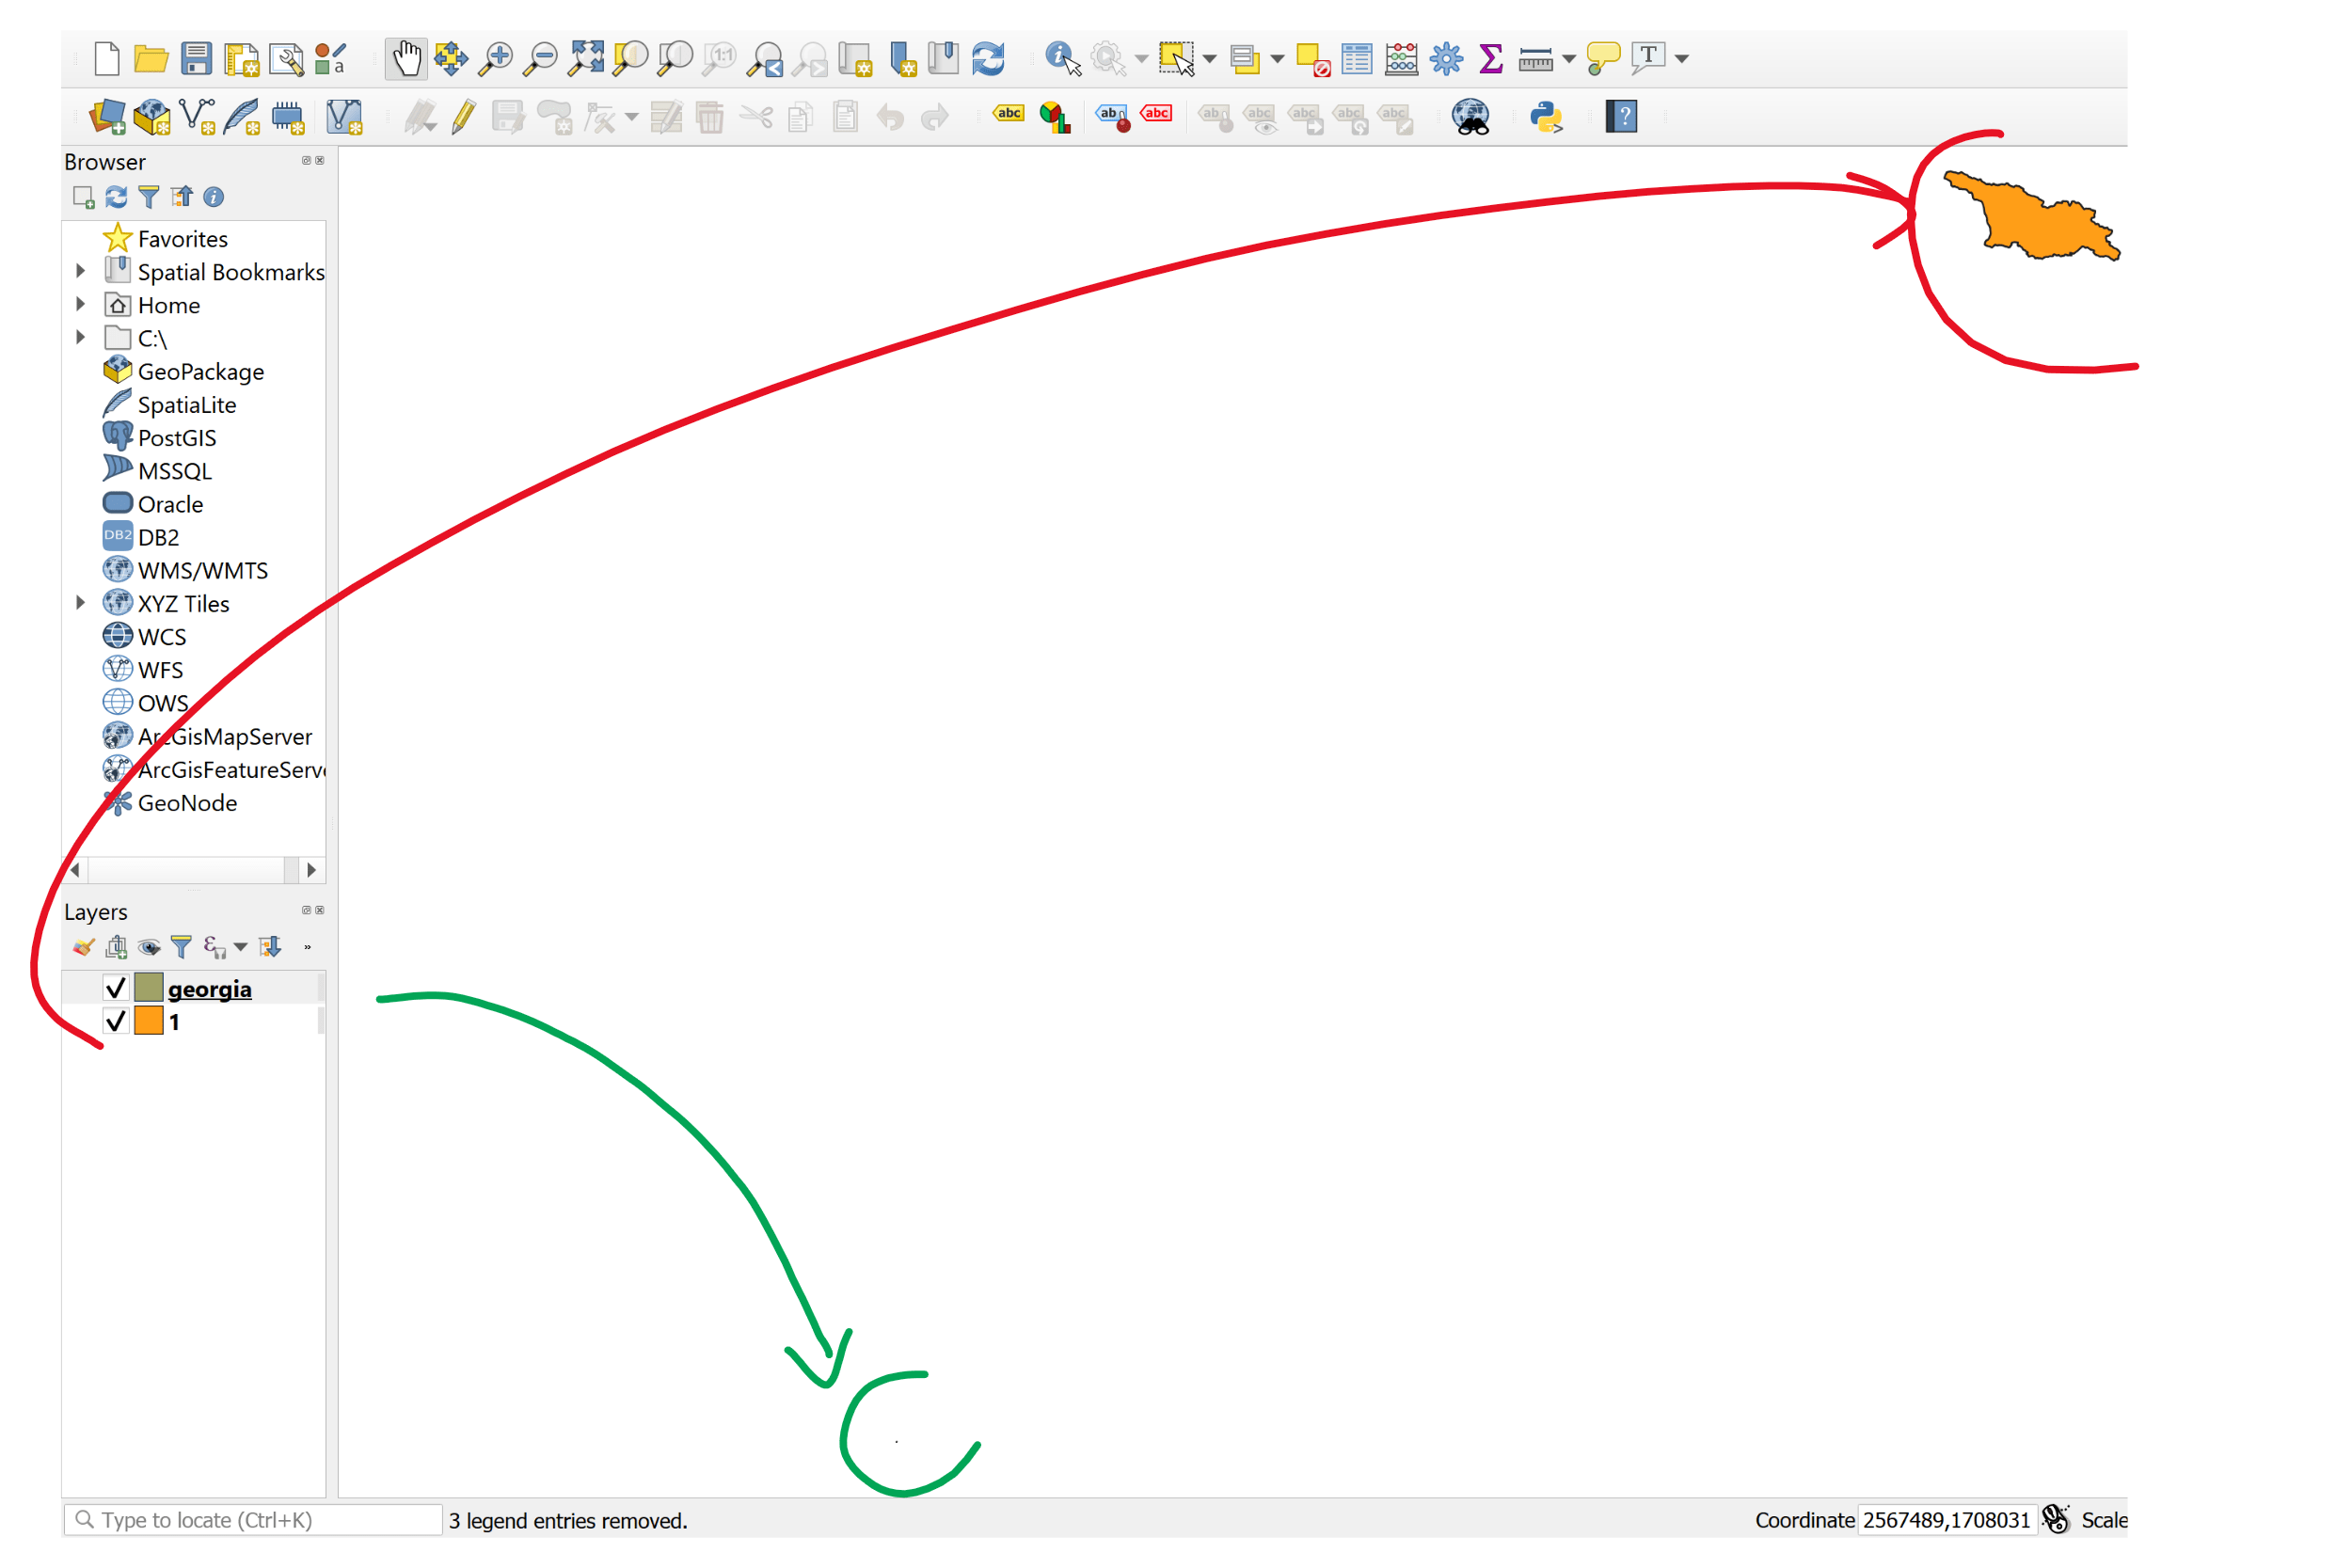Open the Layer Styling panel paintbrush
Viewport: 2352px width, 1568px height.
83,947
